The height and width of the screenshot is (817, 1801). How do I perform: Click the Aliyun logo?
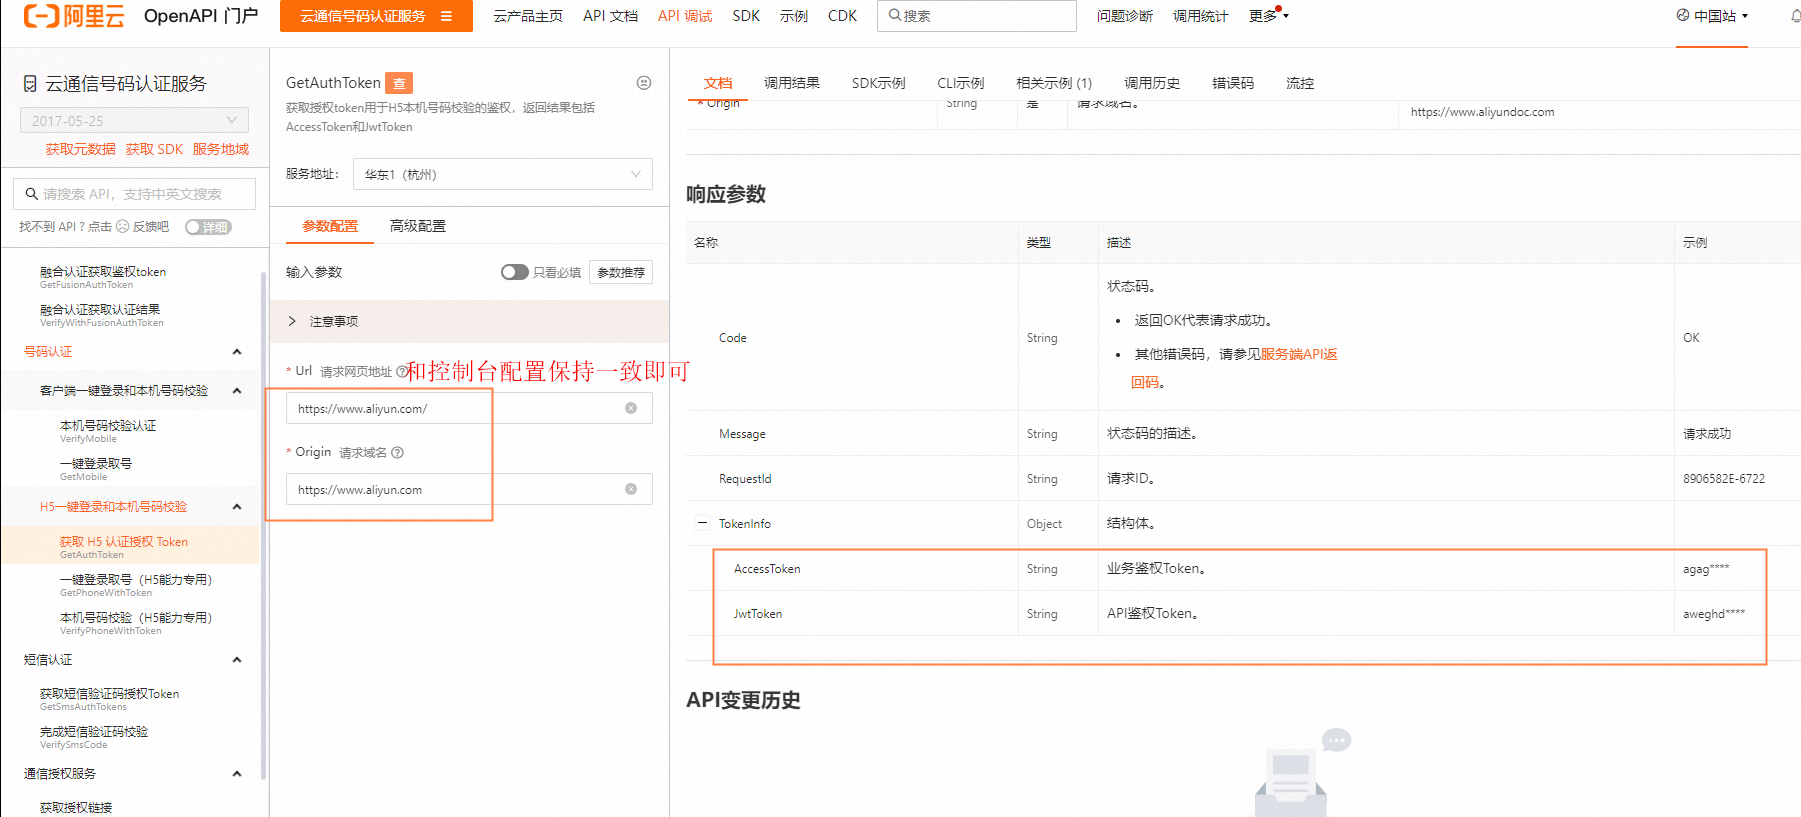point(74,16)
